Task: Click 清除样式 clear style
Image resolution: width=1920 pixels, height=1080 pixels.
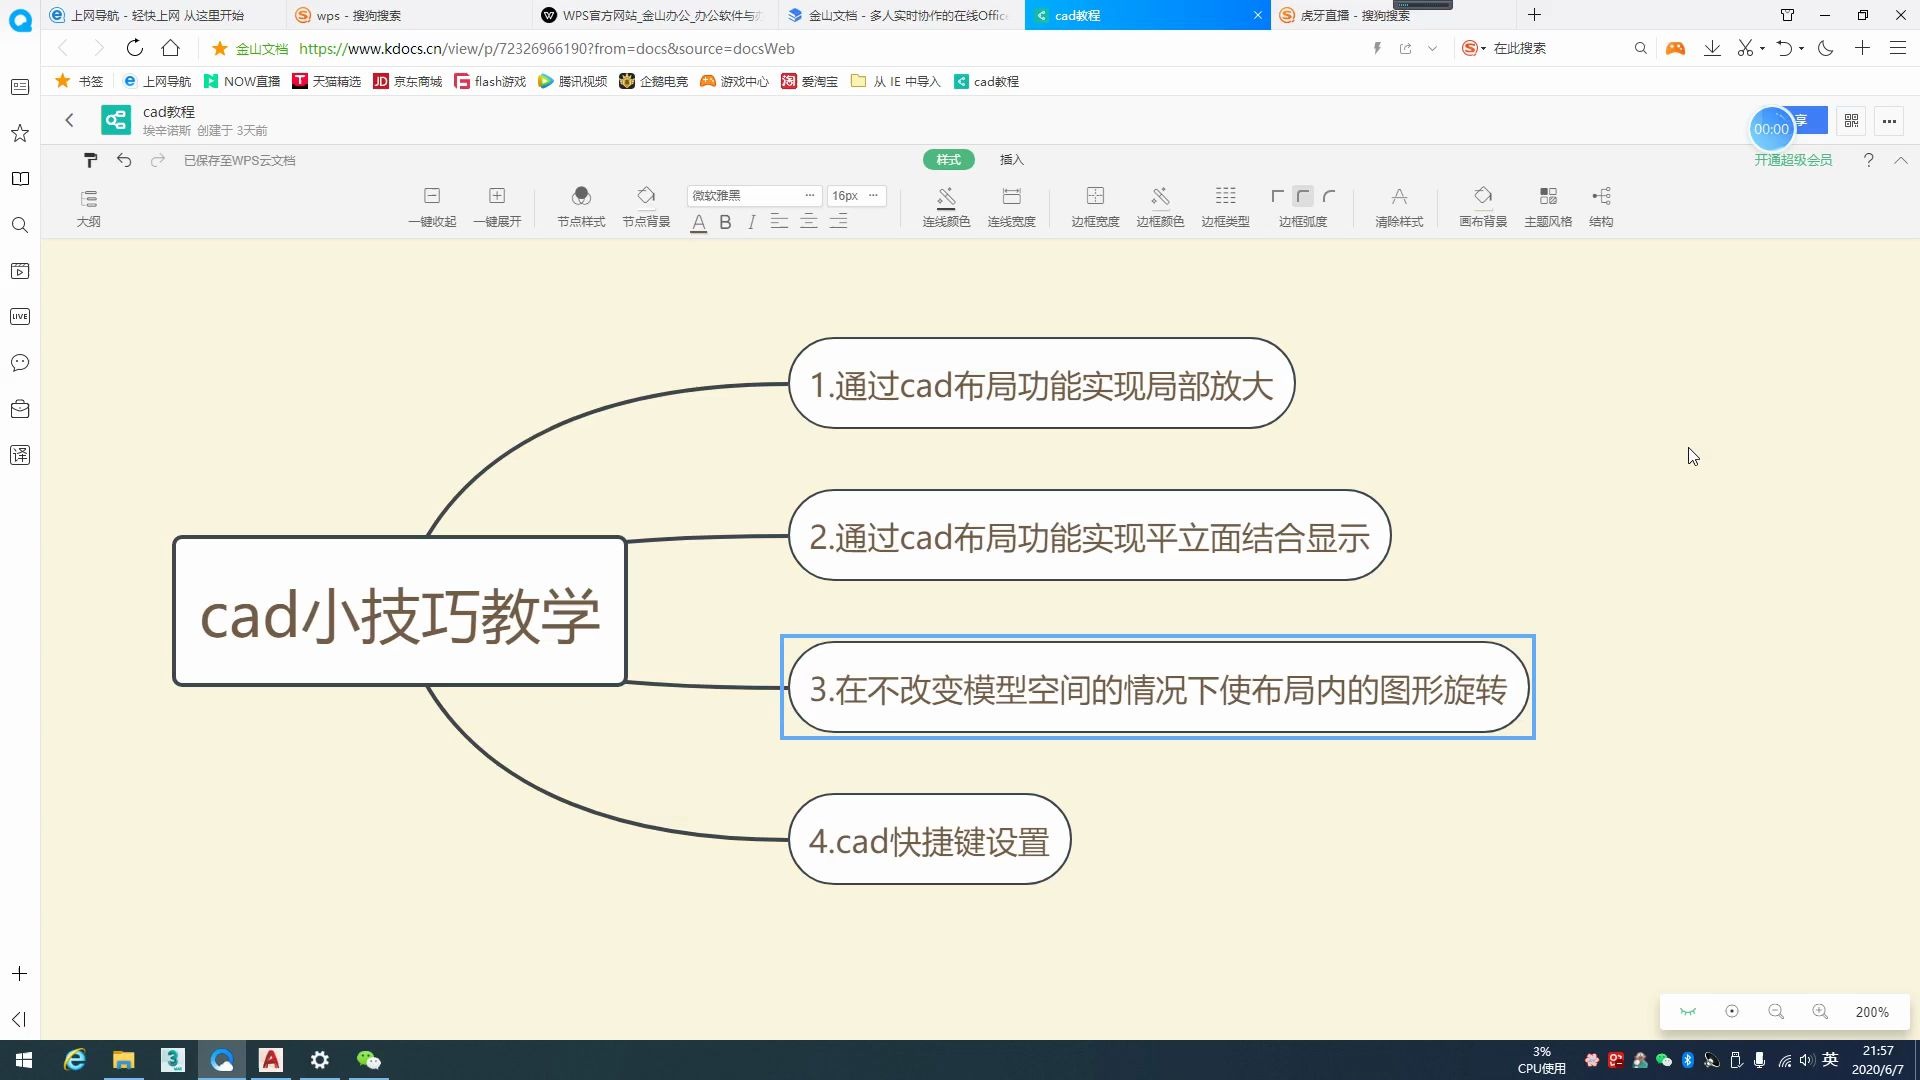Action: (1399, 208)
